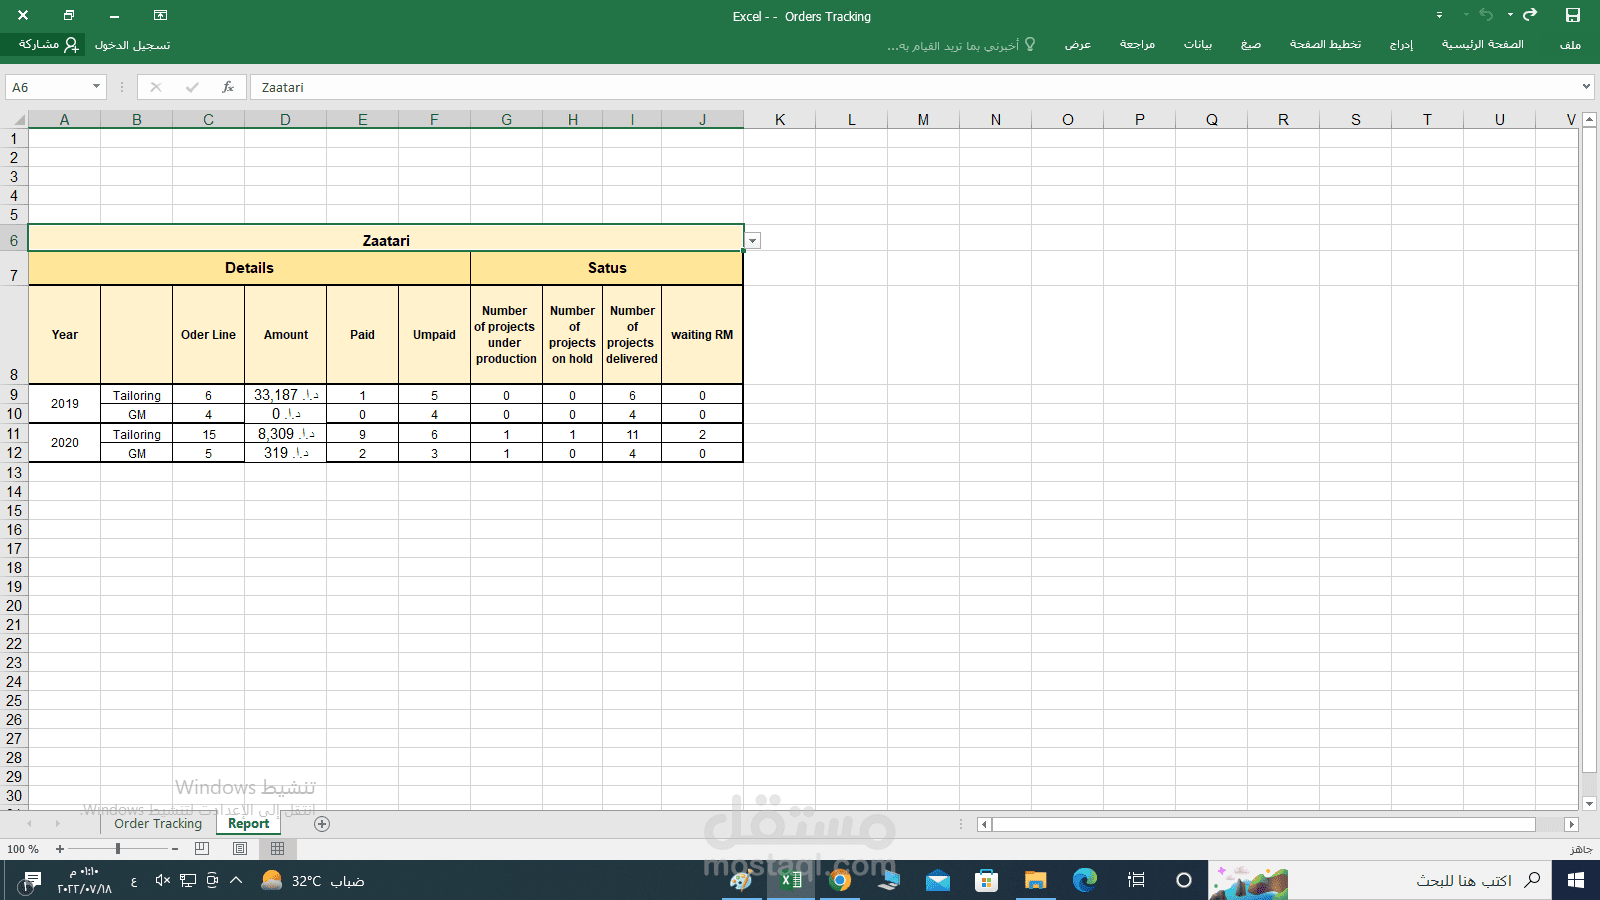Click the Cancel X in formula bar
The height and width of the screenshot is (900, 1600).
click(x=156, y=87)
